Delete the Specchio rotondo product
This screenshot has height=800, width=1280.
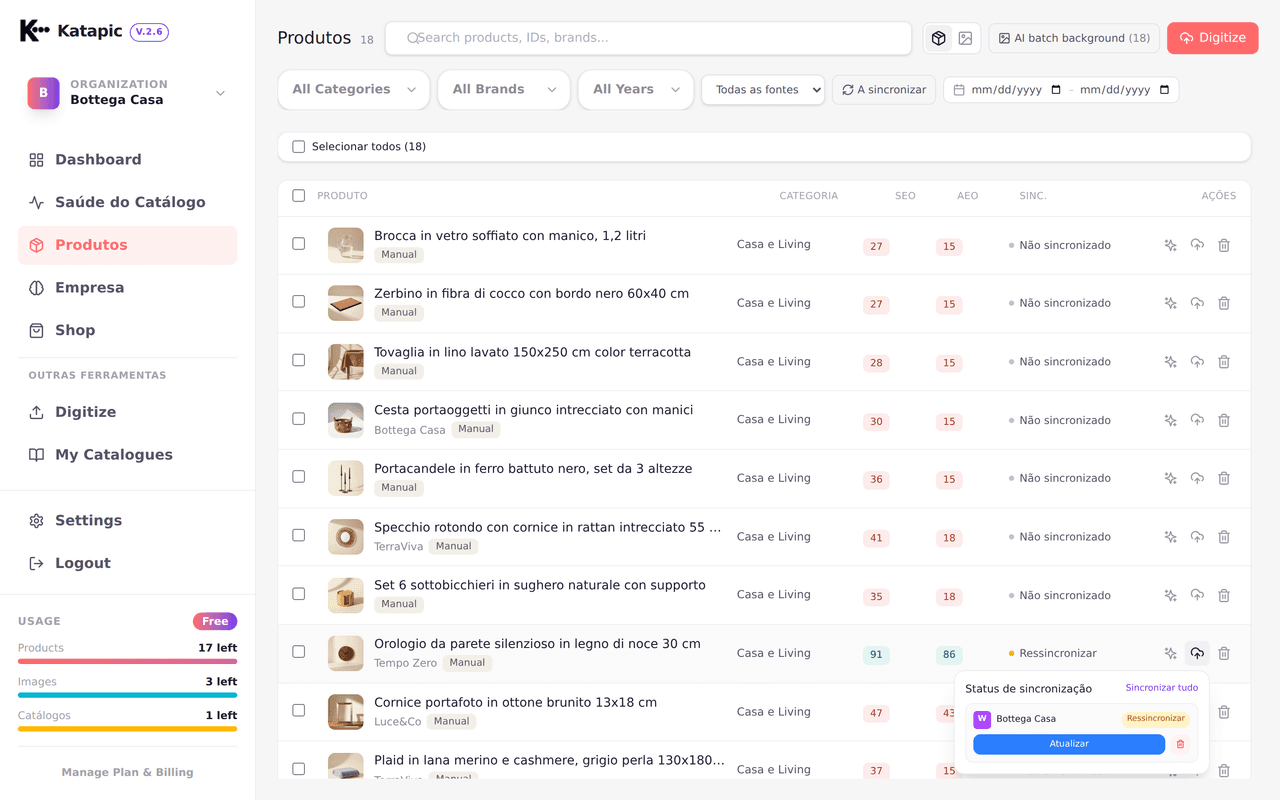click(x=1224, y=537)
